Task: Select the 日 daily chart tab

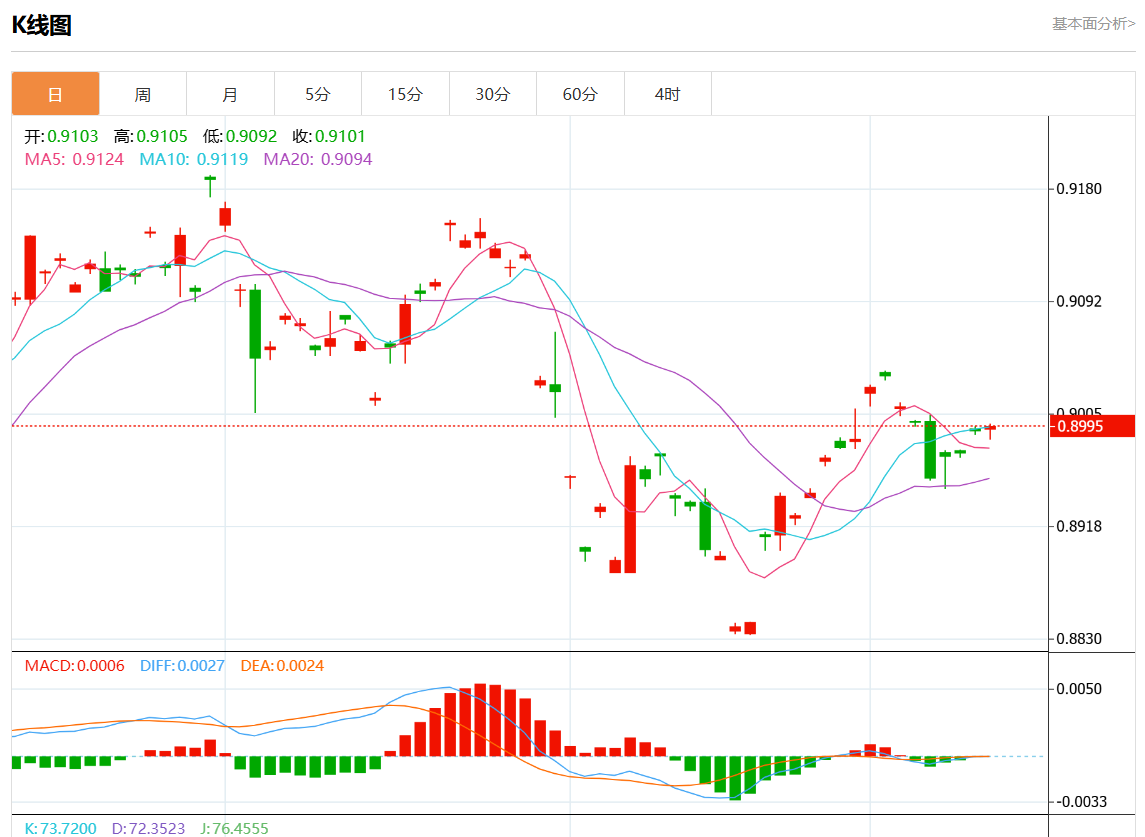Action: 55,93
